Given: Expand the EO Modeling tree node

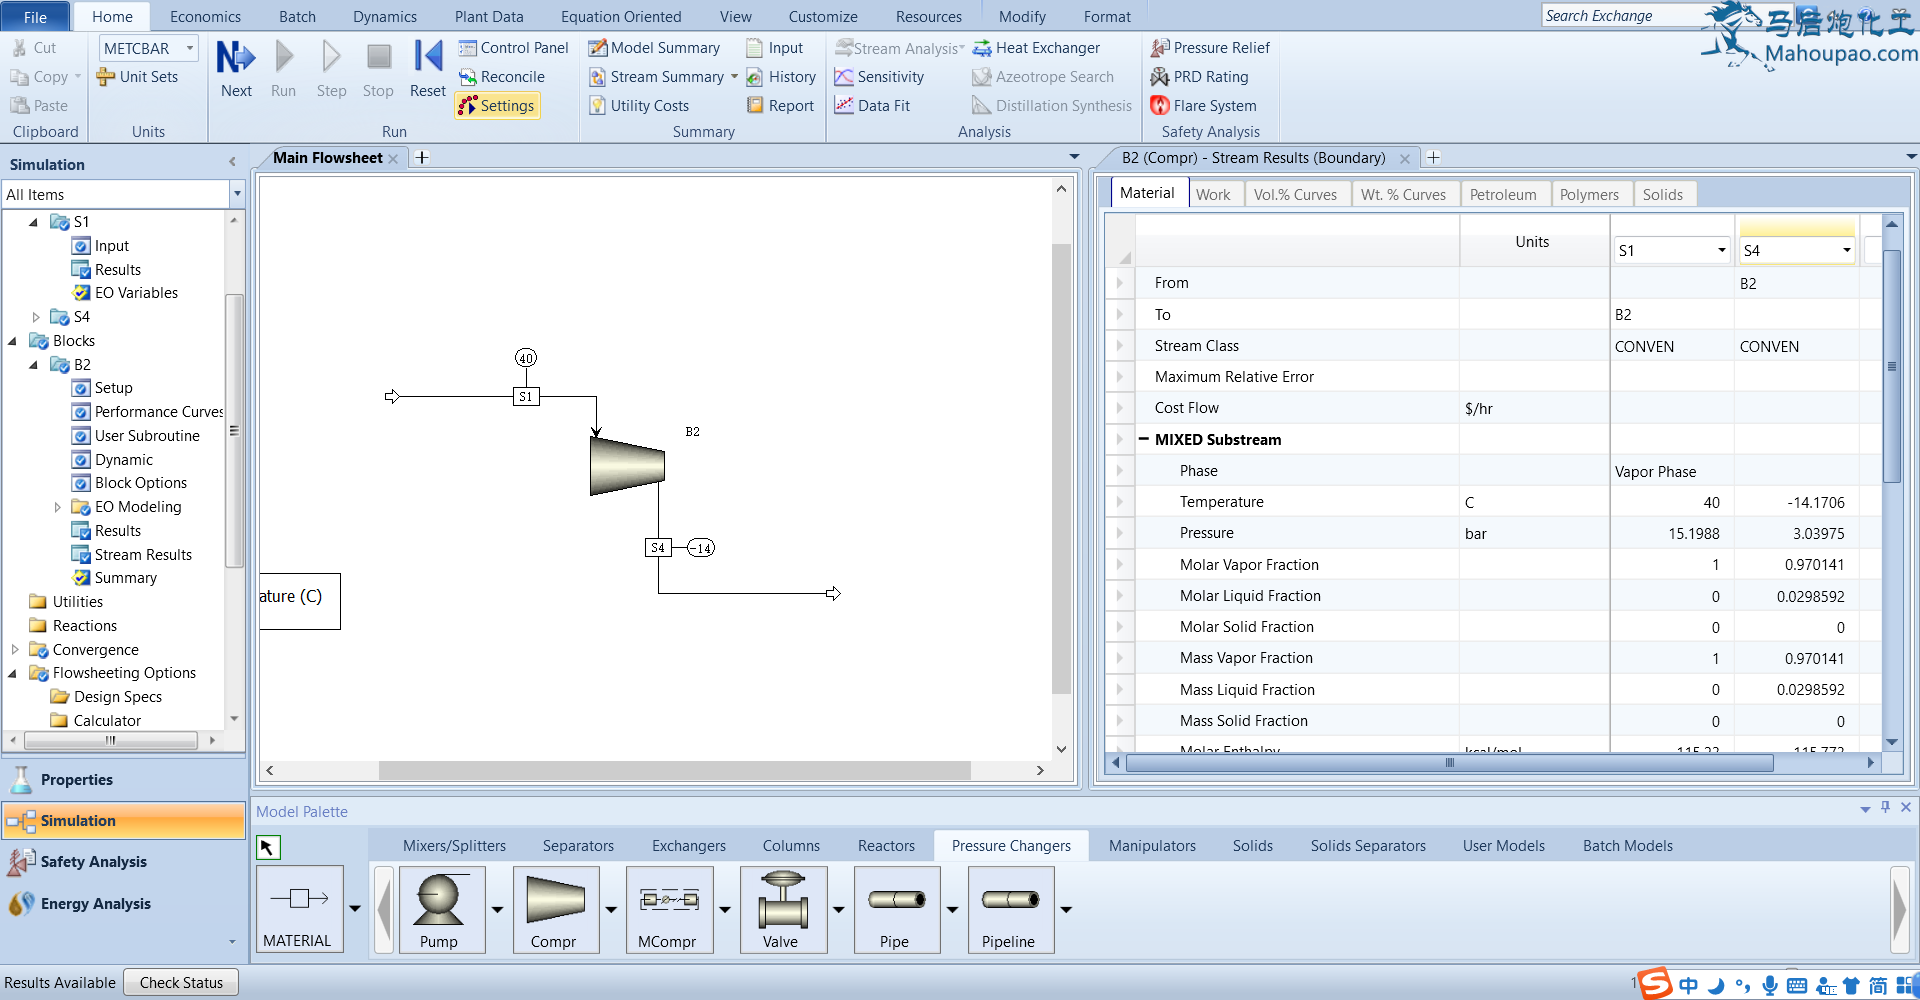Looking at the screenshot, I should pos(57,507).
